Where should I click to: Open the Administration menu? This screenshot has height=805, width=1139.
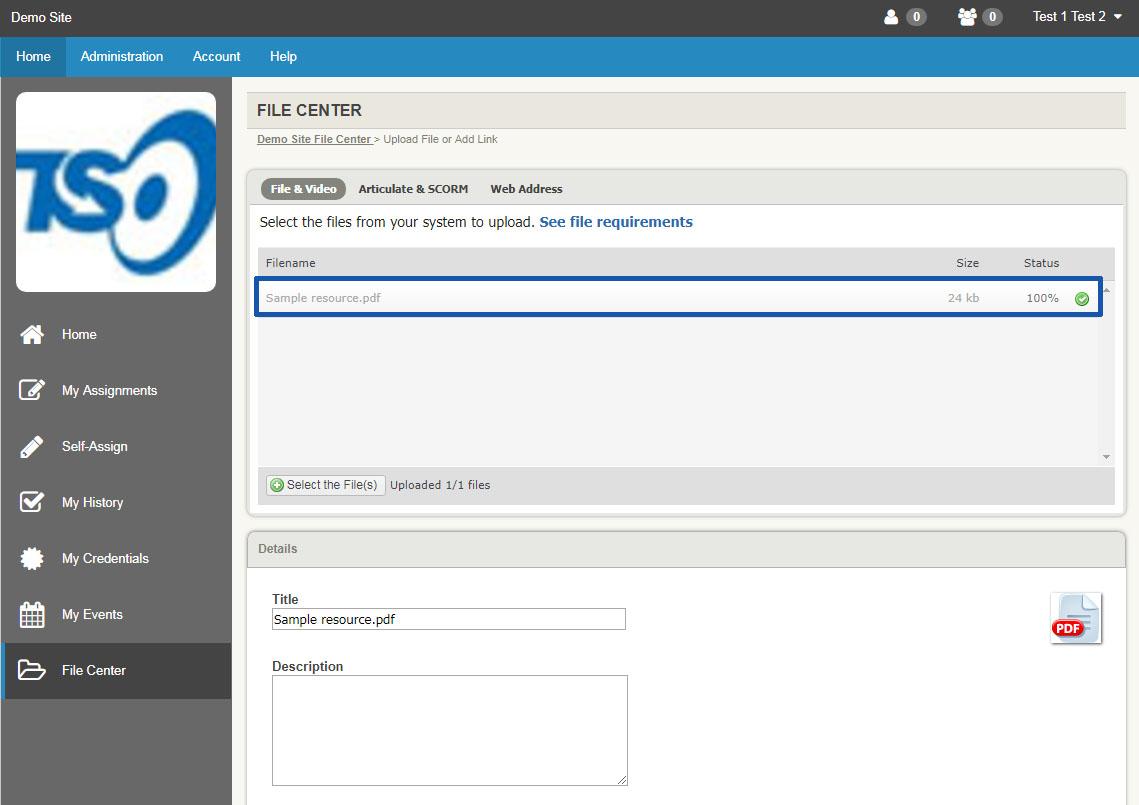[x=121, y=56]
